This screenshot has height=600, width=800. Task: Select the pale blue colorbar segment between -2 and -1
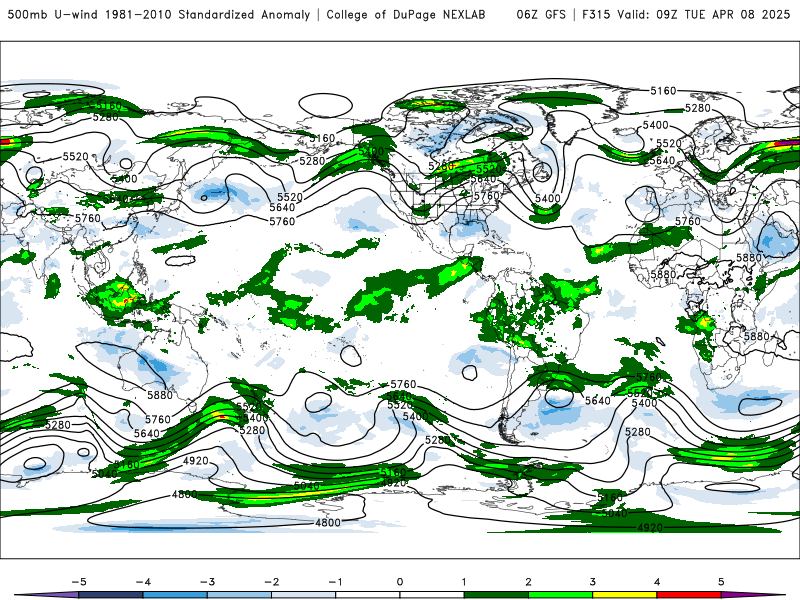coord(304,595)
